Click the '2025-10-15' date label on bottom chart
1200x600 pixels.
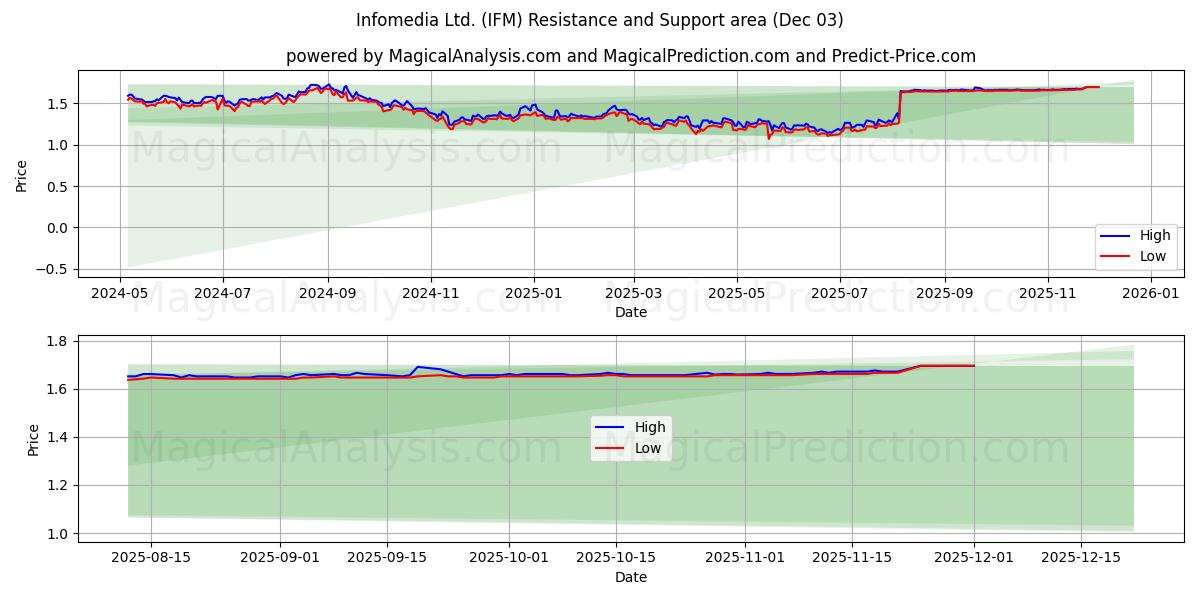click(x=615, y=558)
